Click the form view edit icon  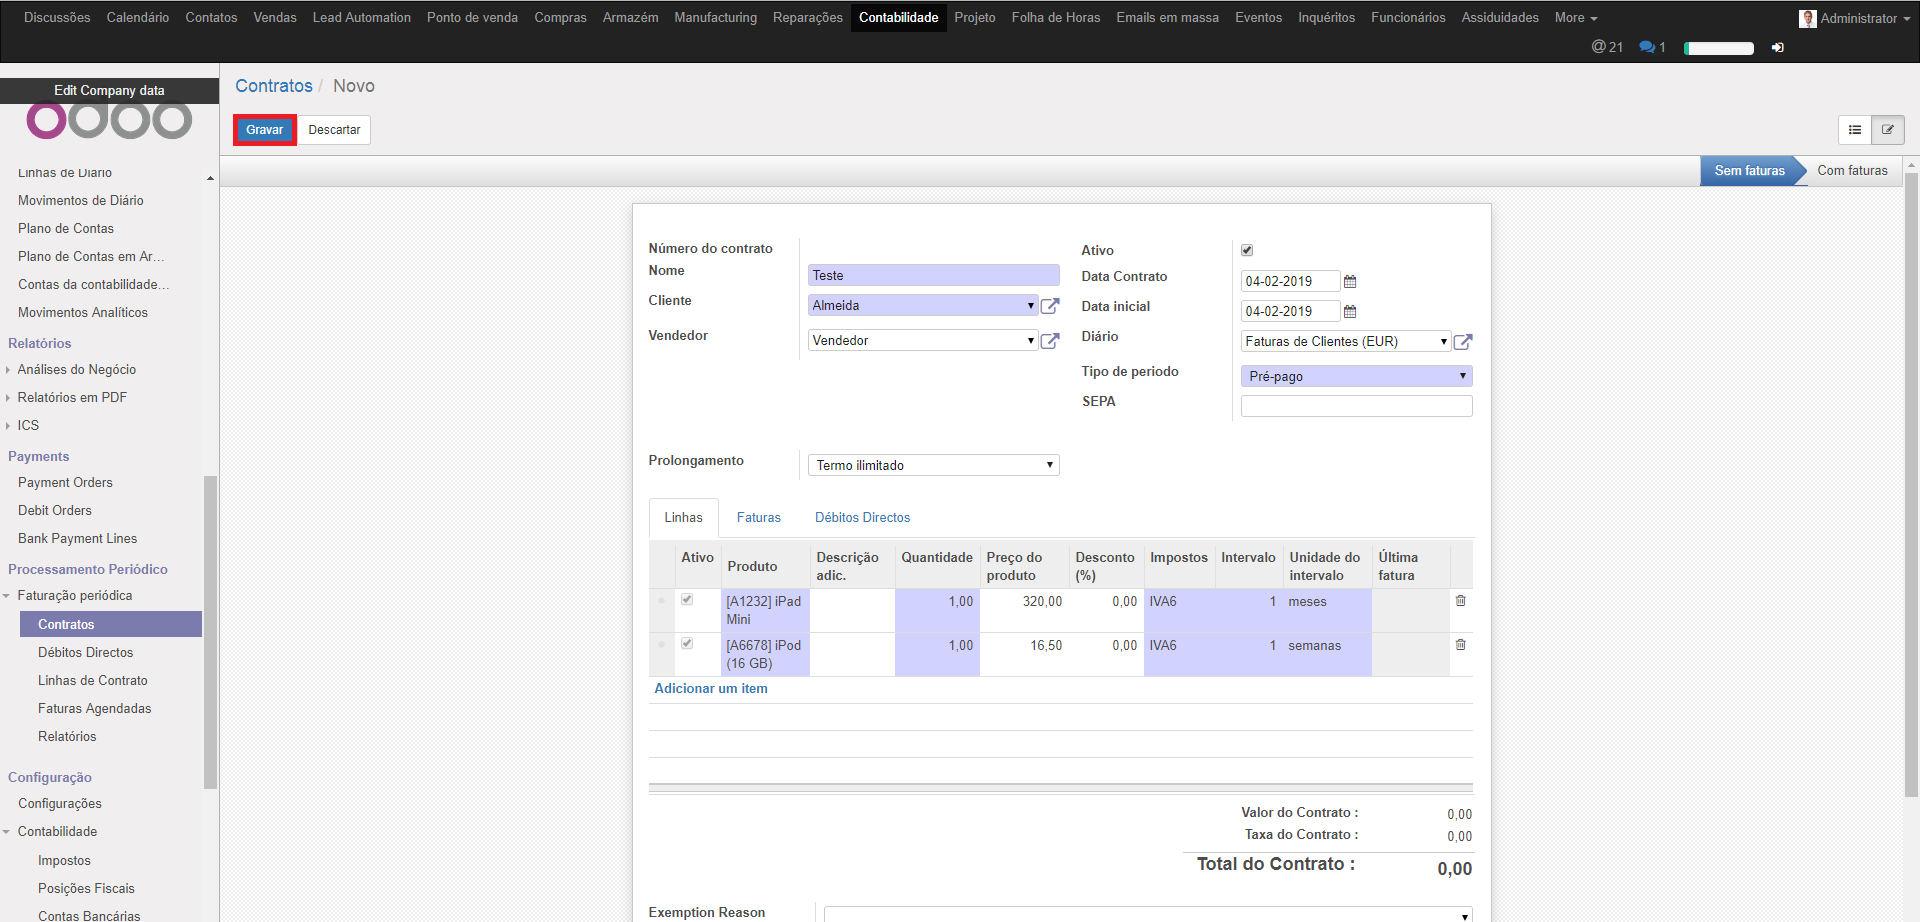click(x=1887, y=130)
